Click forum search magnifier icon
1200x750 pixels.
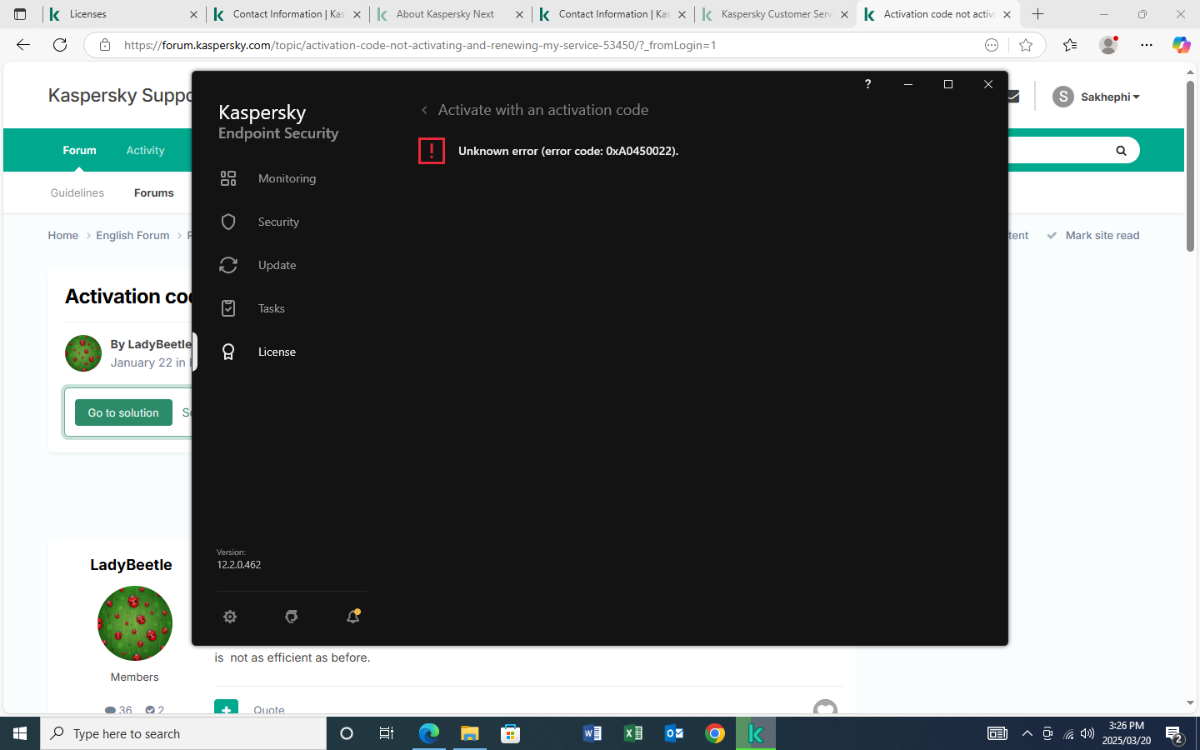click(x=1121, y=150)
